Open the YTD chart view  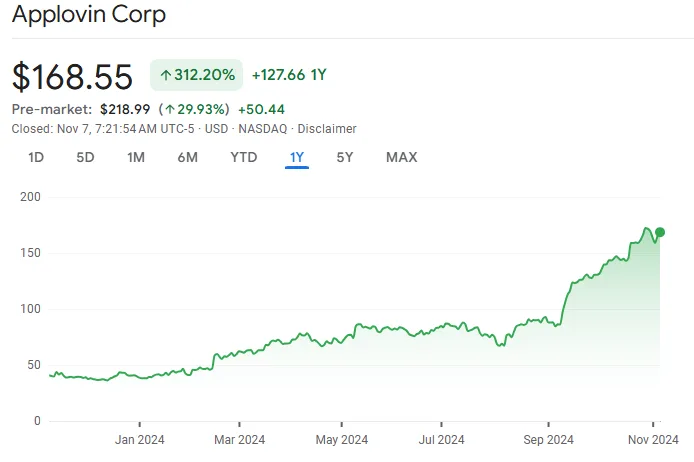coord(243,157)
